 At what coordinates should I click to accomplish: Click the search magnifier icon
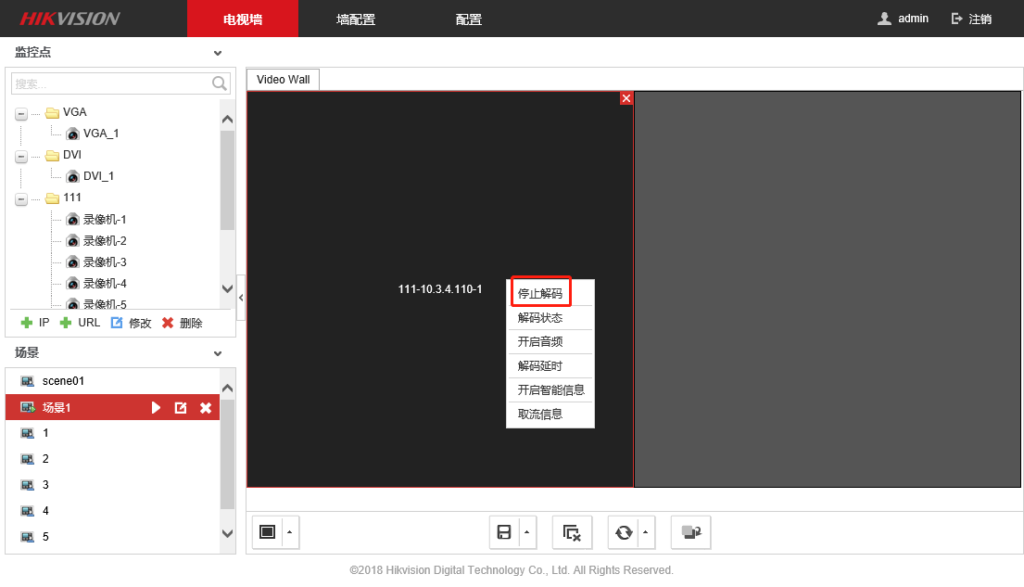click(x=220, y=84)
